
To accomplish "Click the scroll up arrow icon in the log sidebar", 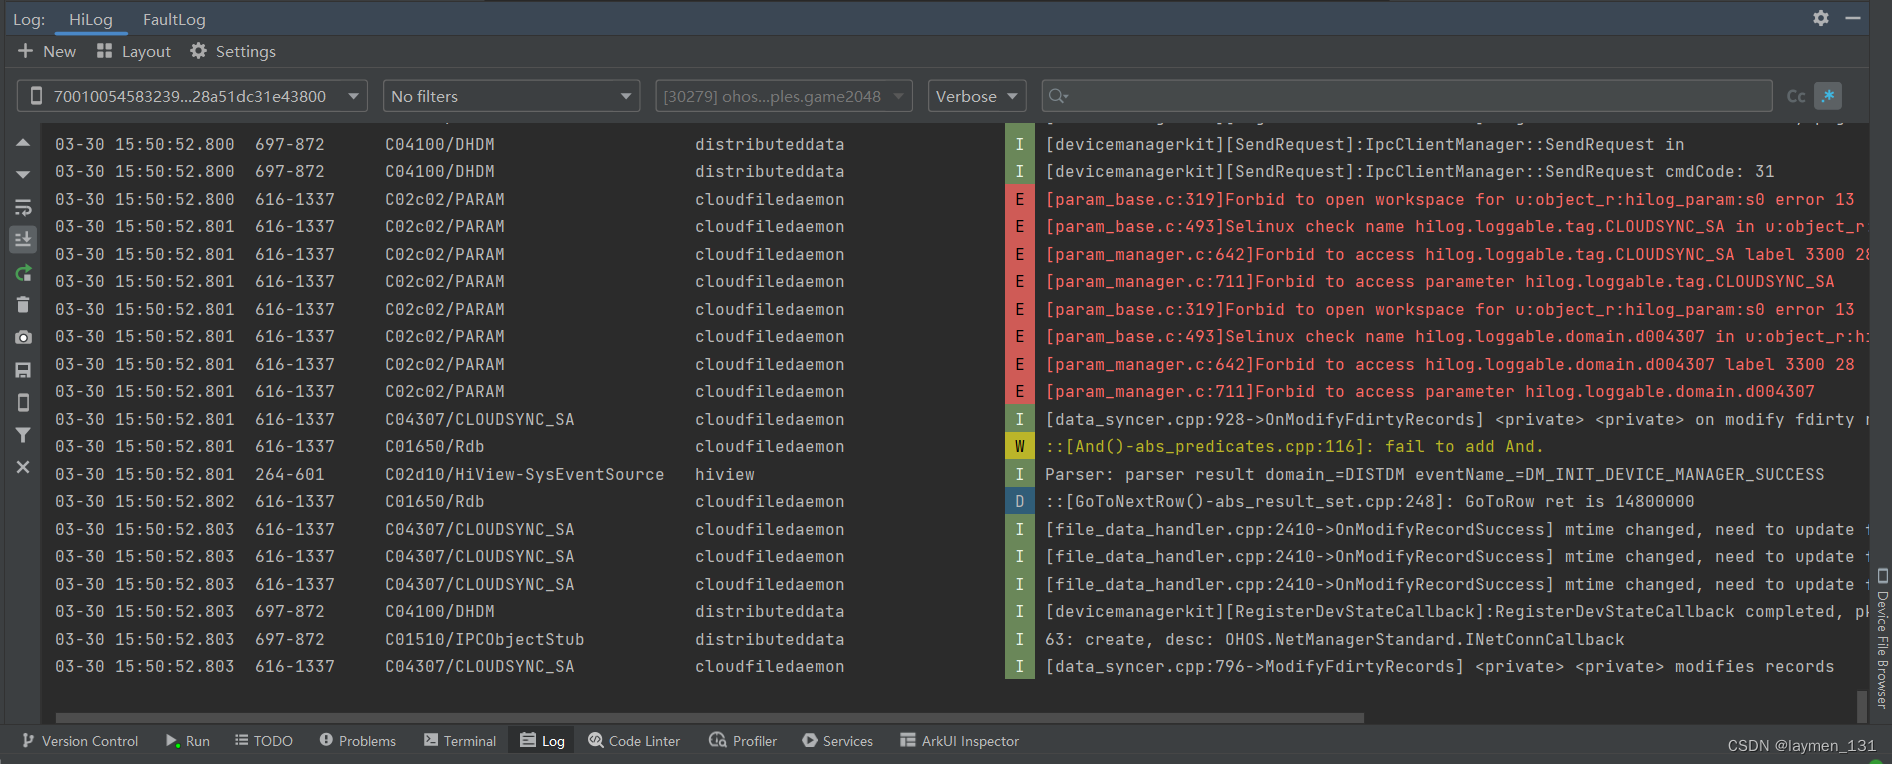I will tap(22, 143).
